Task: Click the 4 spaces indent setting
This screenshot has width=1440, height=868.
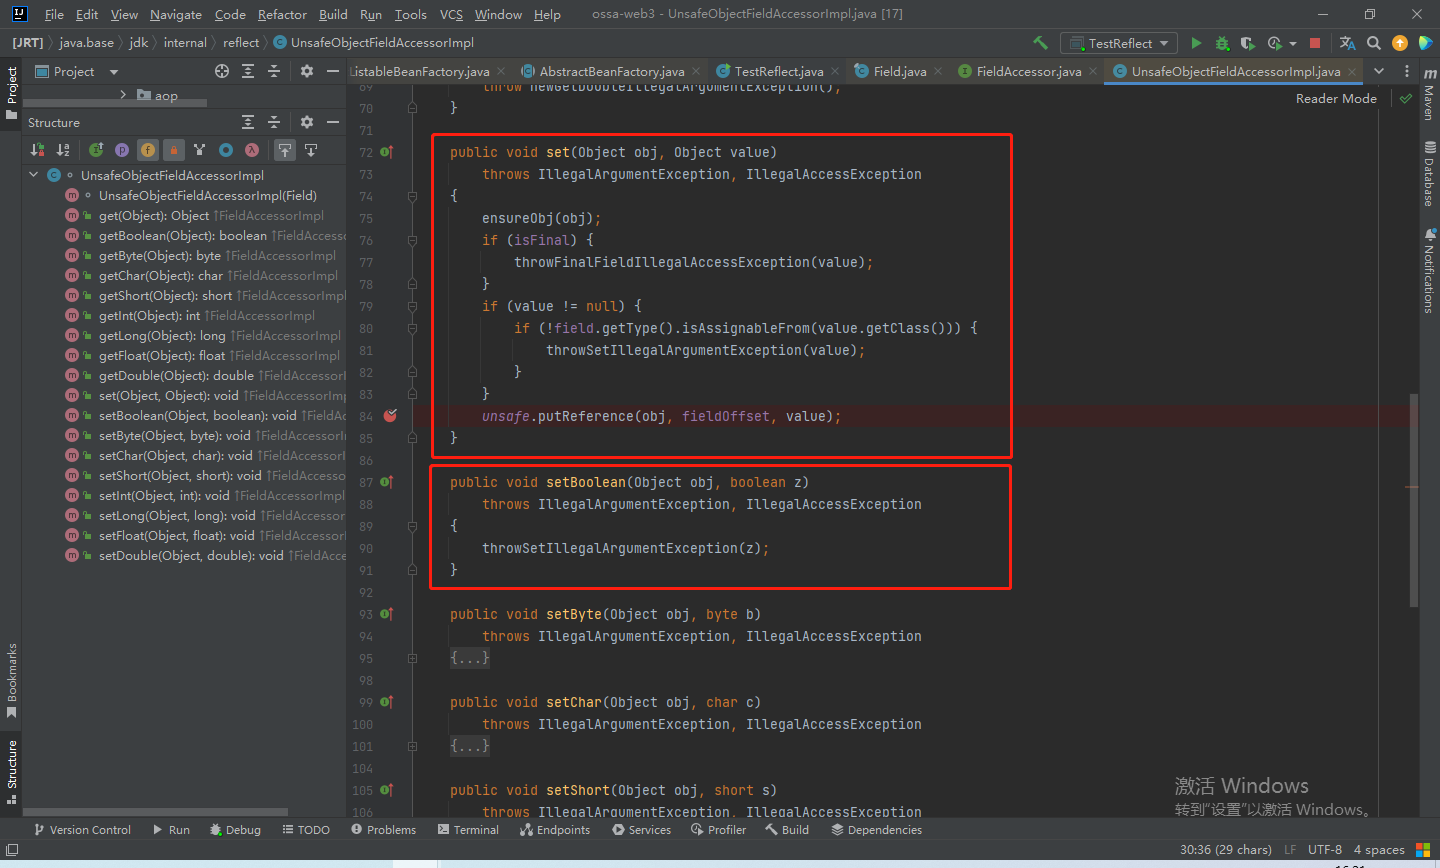Action: pos(1379,849)
